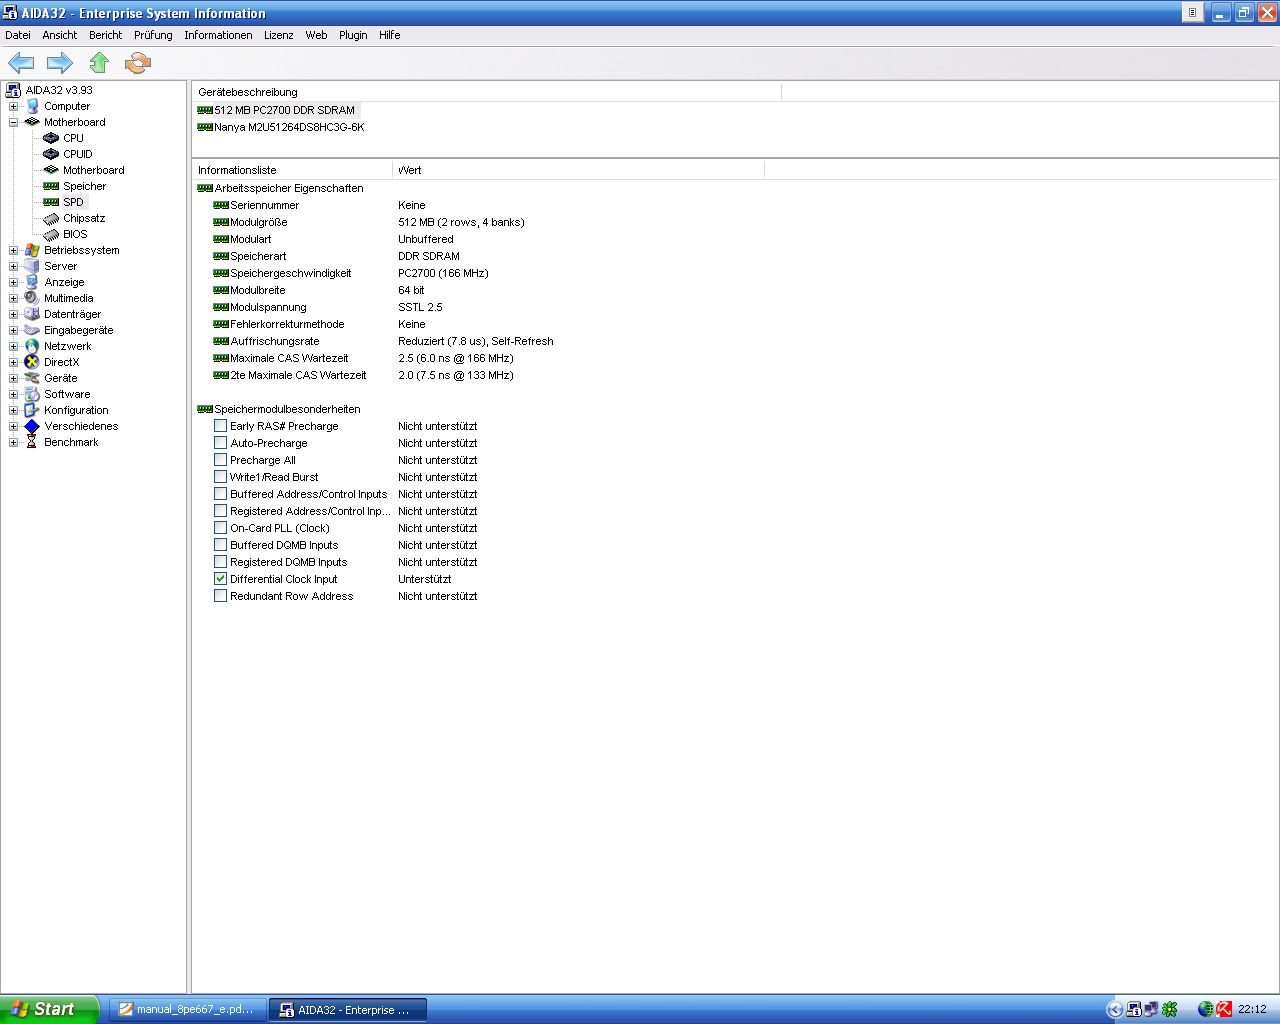Viewport: 1280px width, 1024px height.
Task: Select the BIOS tree entry
Action: click(x=75, y=234)
